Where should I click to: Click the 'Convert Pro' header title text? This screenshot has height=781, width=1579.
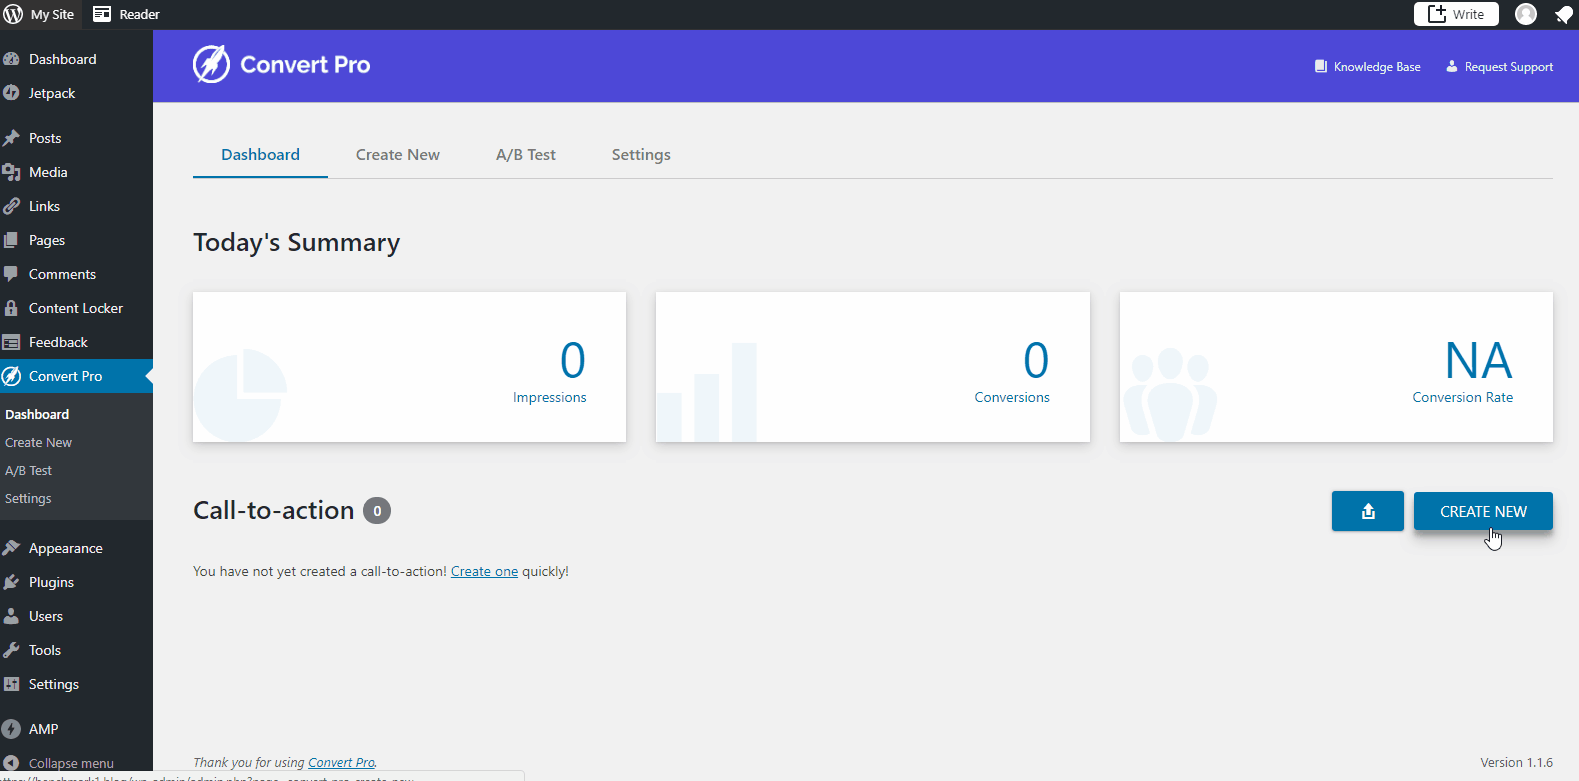[305, 64]
